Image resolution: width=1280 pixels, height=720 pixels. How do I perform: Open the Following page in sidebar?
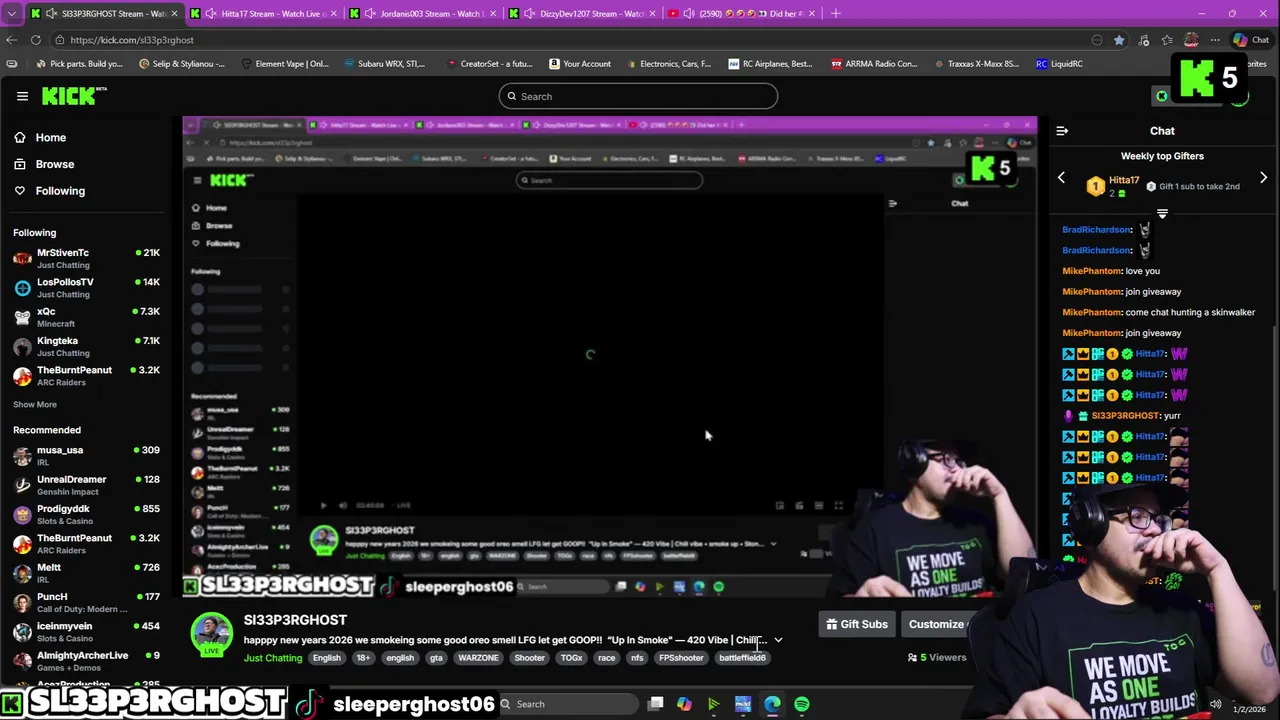coord(60,191)
